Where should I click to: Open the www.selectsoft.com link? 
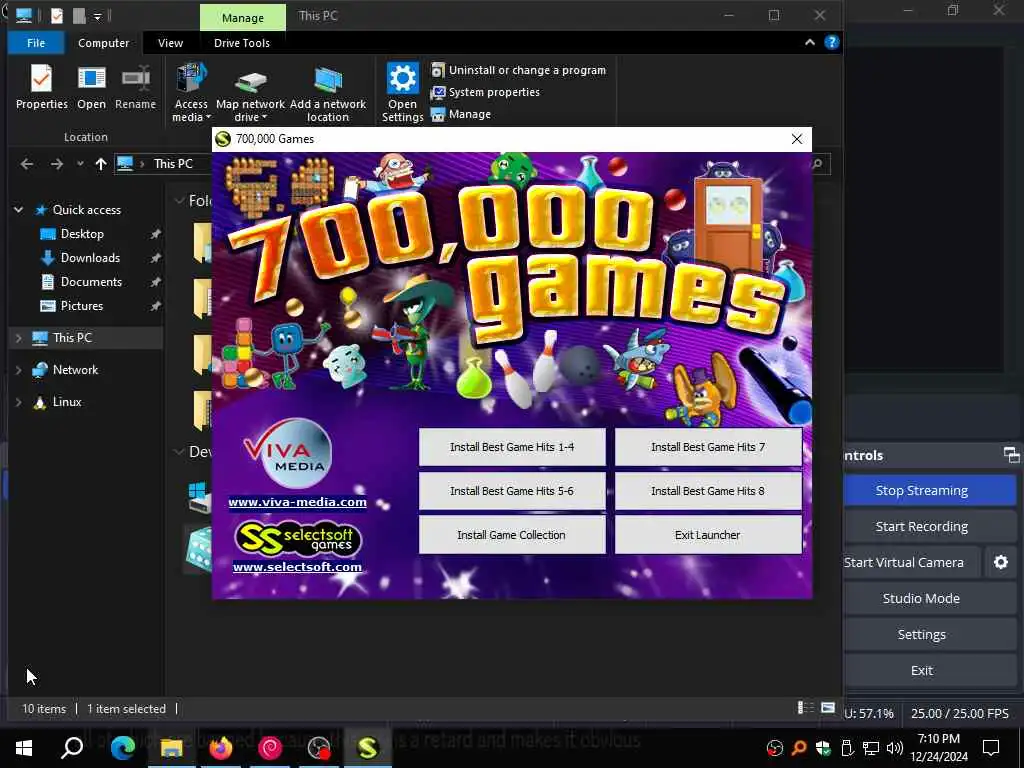pos(297,567)
